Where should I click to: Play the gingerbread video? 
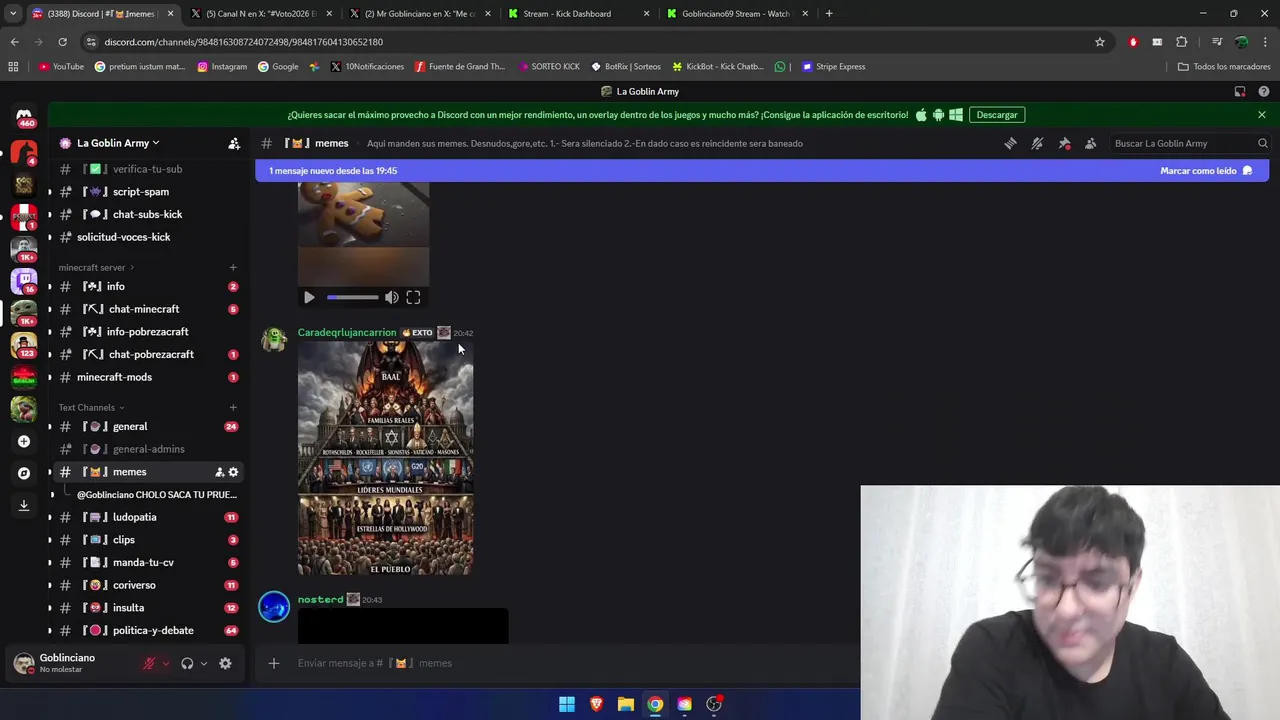[309, 297]
